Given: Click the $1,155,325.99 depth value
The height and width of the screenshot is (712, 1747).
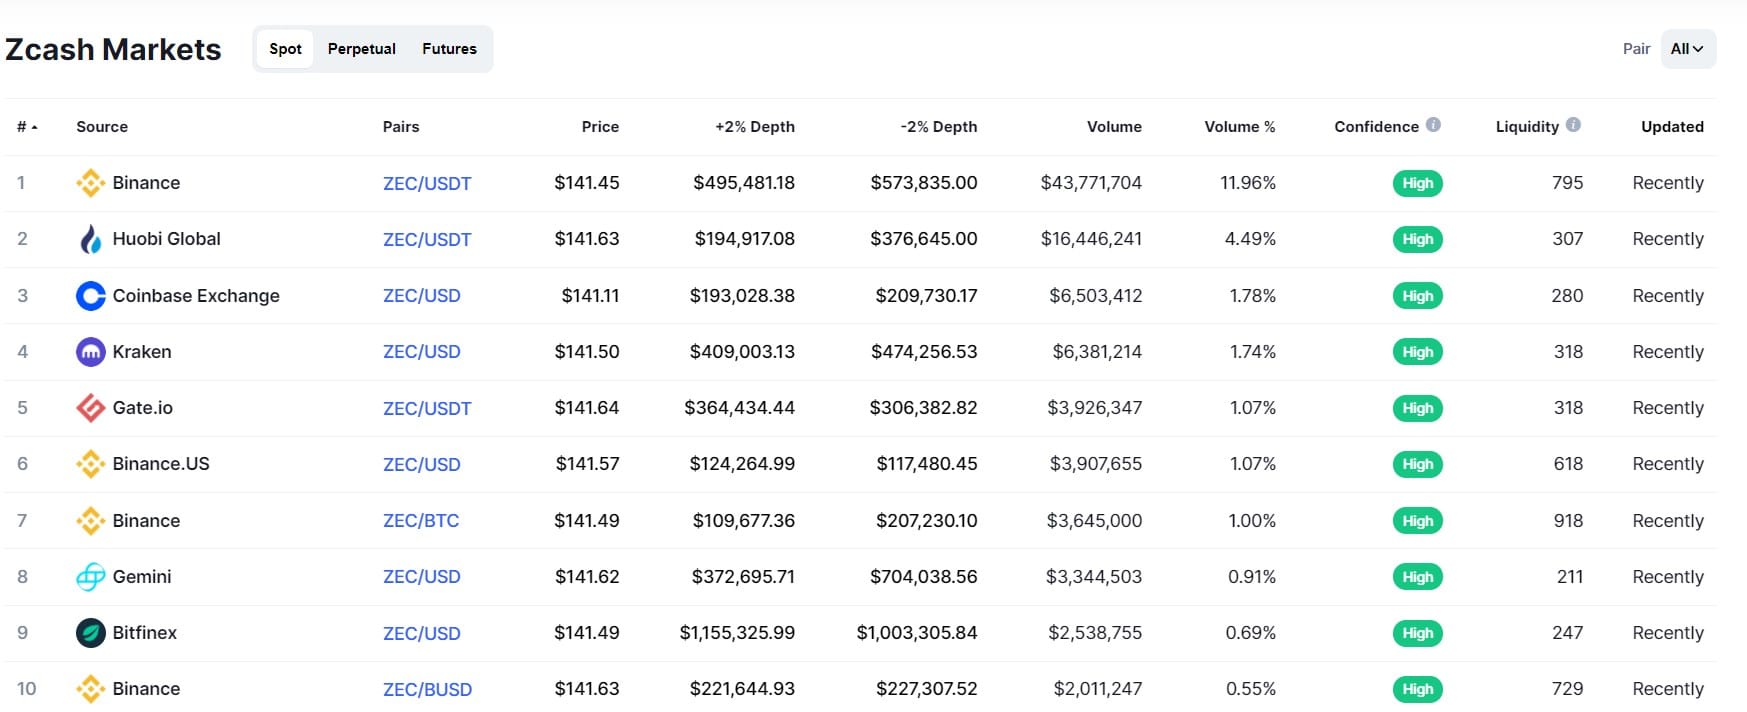Looking at the screenshot, I should click(737, 633).
